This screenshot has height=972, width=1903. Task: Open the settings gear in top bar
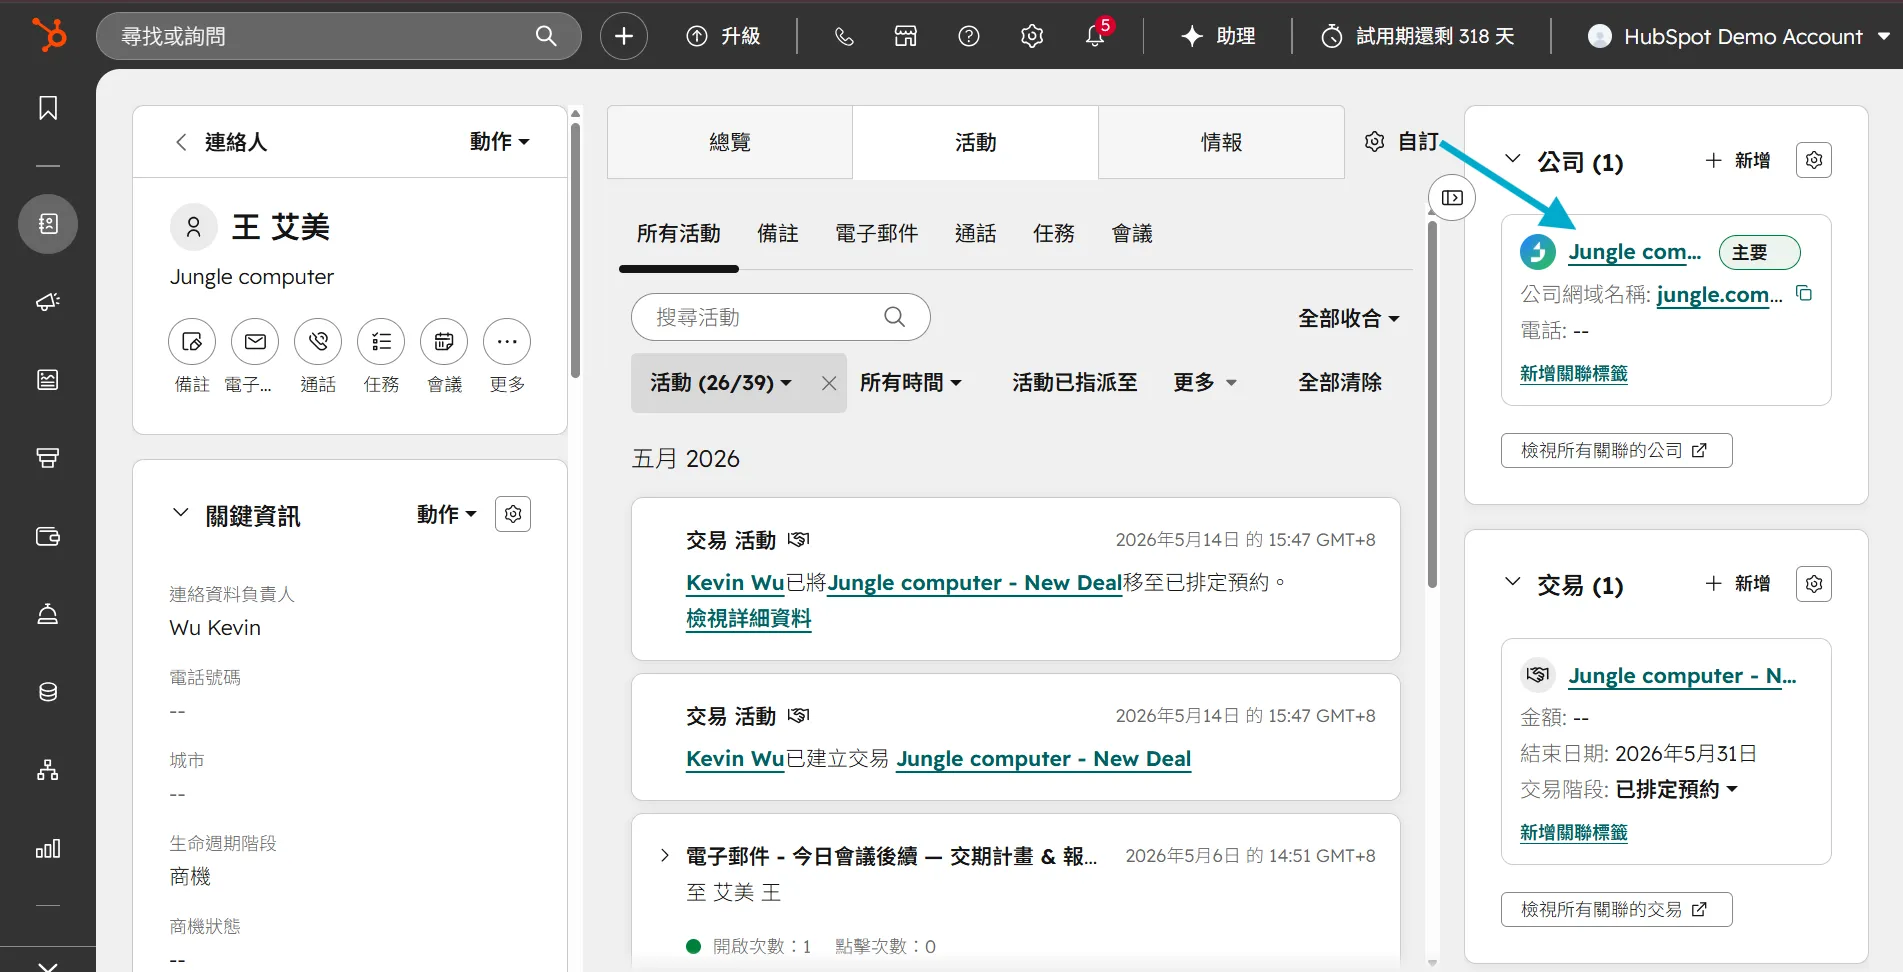pos(1032,36)
